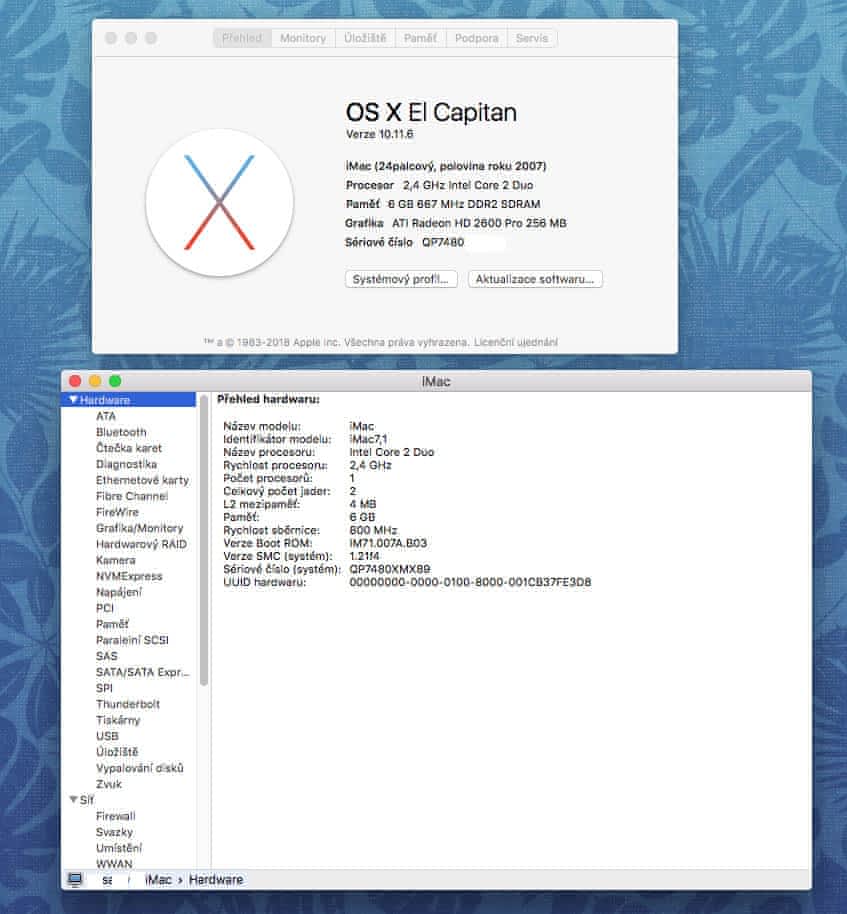Select NVMExpress in the sidebar
Screen dimensions: 847x914
pyautogui.click(x=129, y=576)
